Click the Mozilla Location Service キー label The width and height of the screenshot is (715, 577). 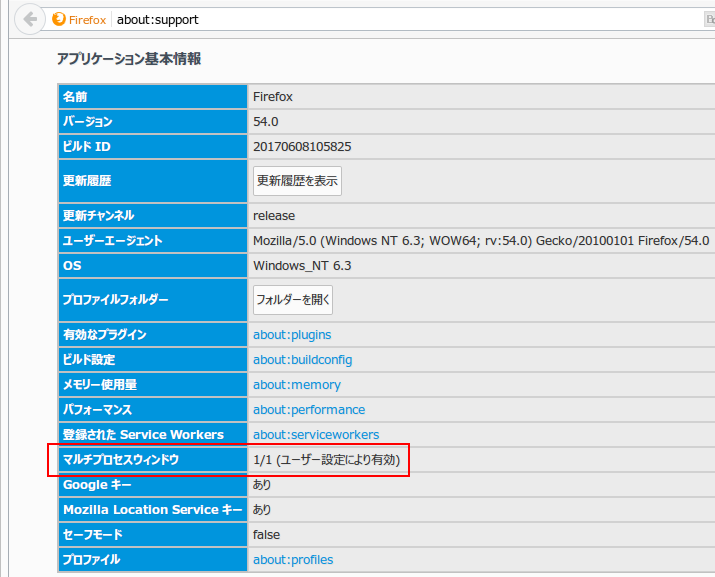click(x=152, y=509)
